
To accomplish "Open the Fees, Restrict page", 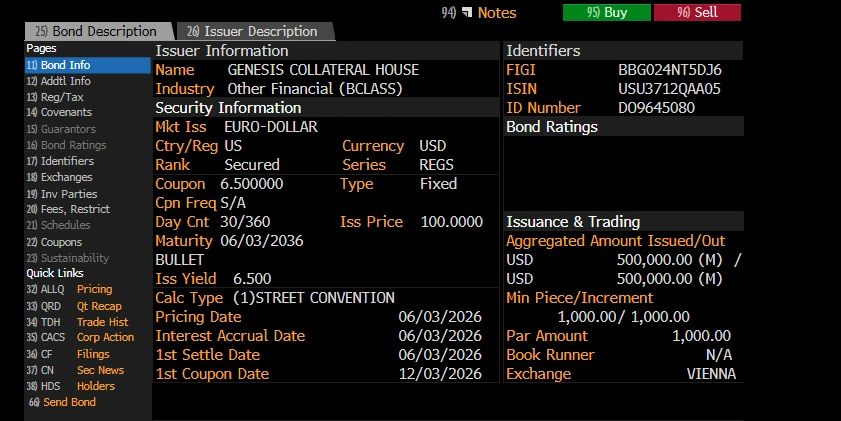I will (x=68, y=209).
